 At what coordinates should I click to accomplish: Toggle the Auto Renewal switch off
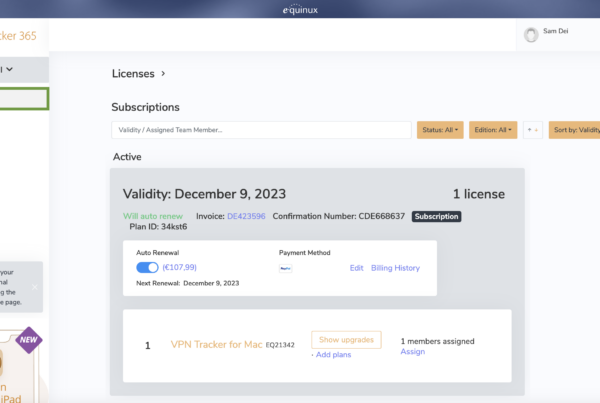pyautogui.click(x=147, y=268)
